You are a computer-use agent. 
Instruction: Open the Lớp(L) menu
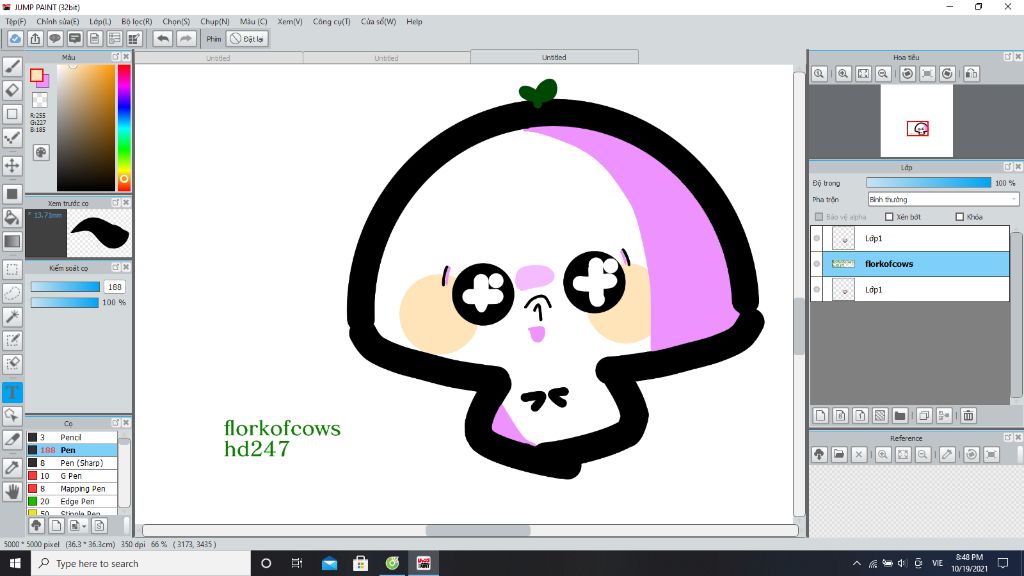tap(100, 22)
